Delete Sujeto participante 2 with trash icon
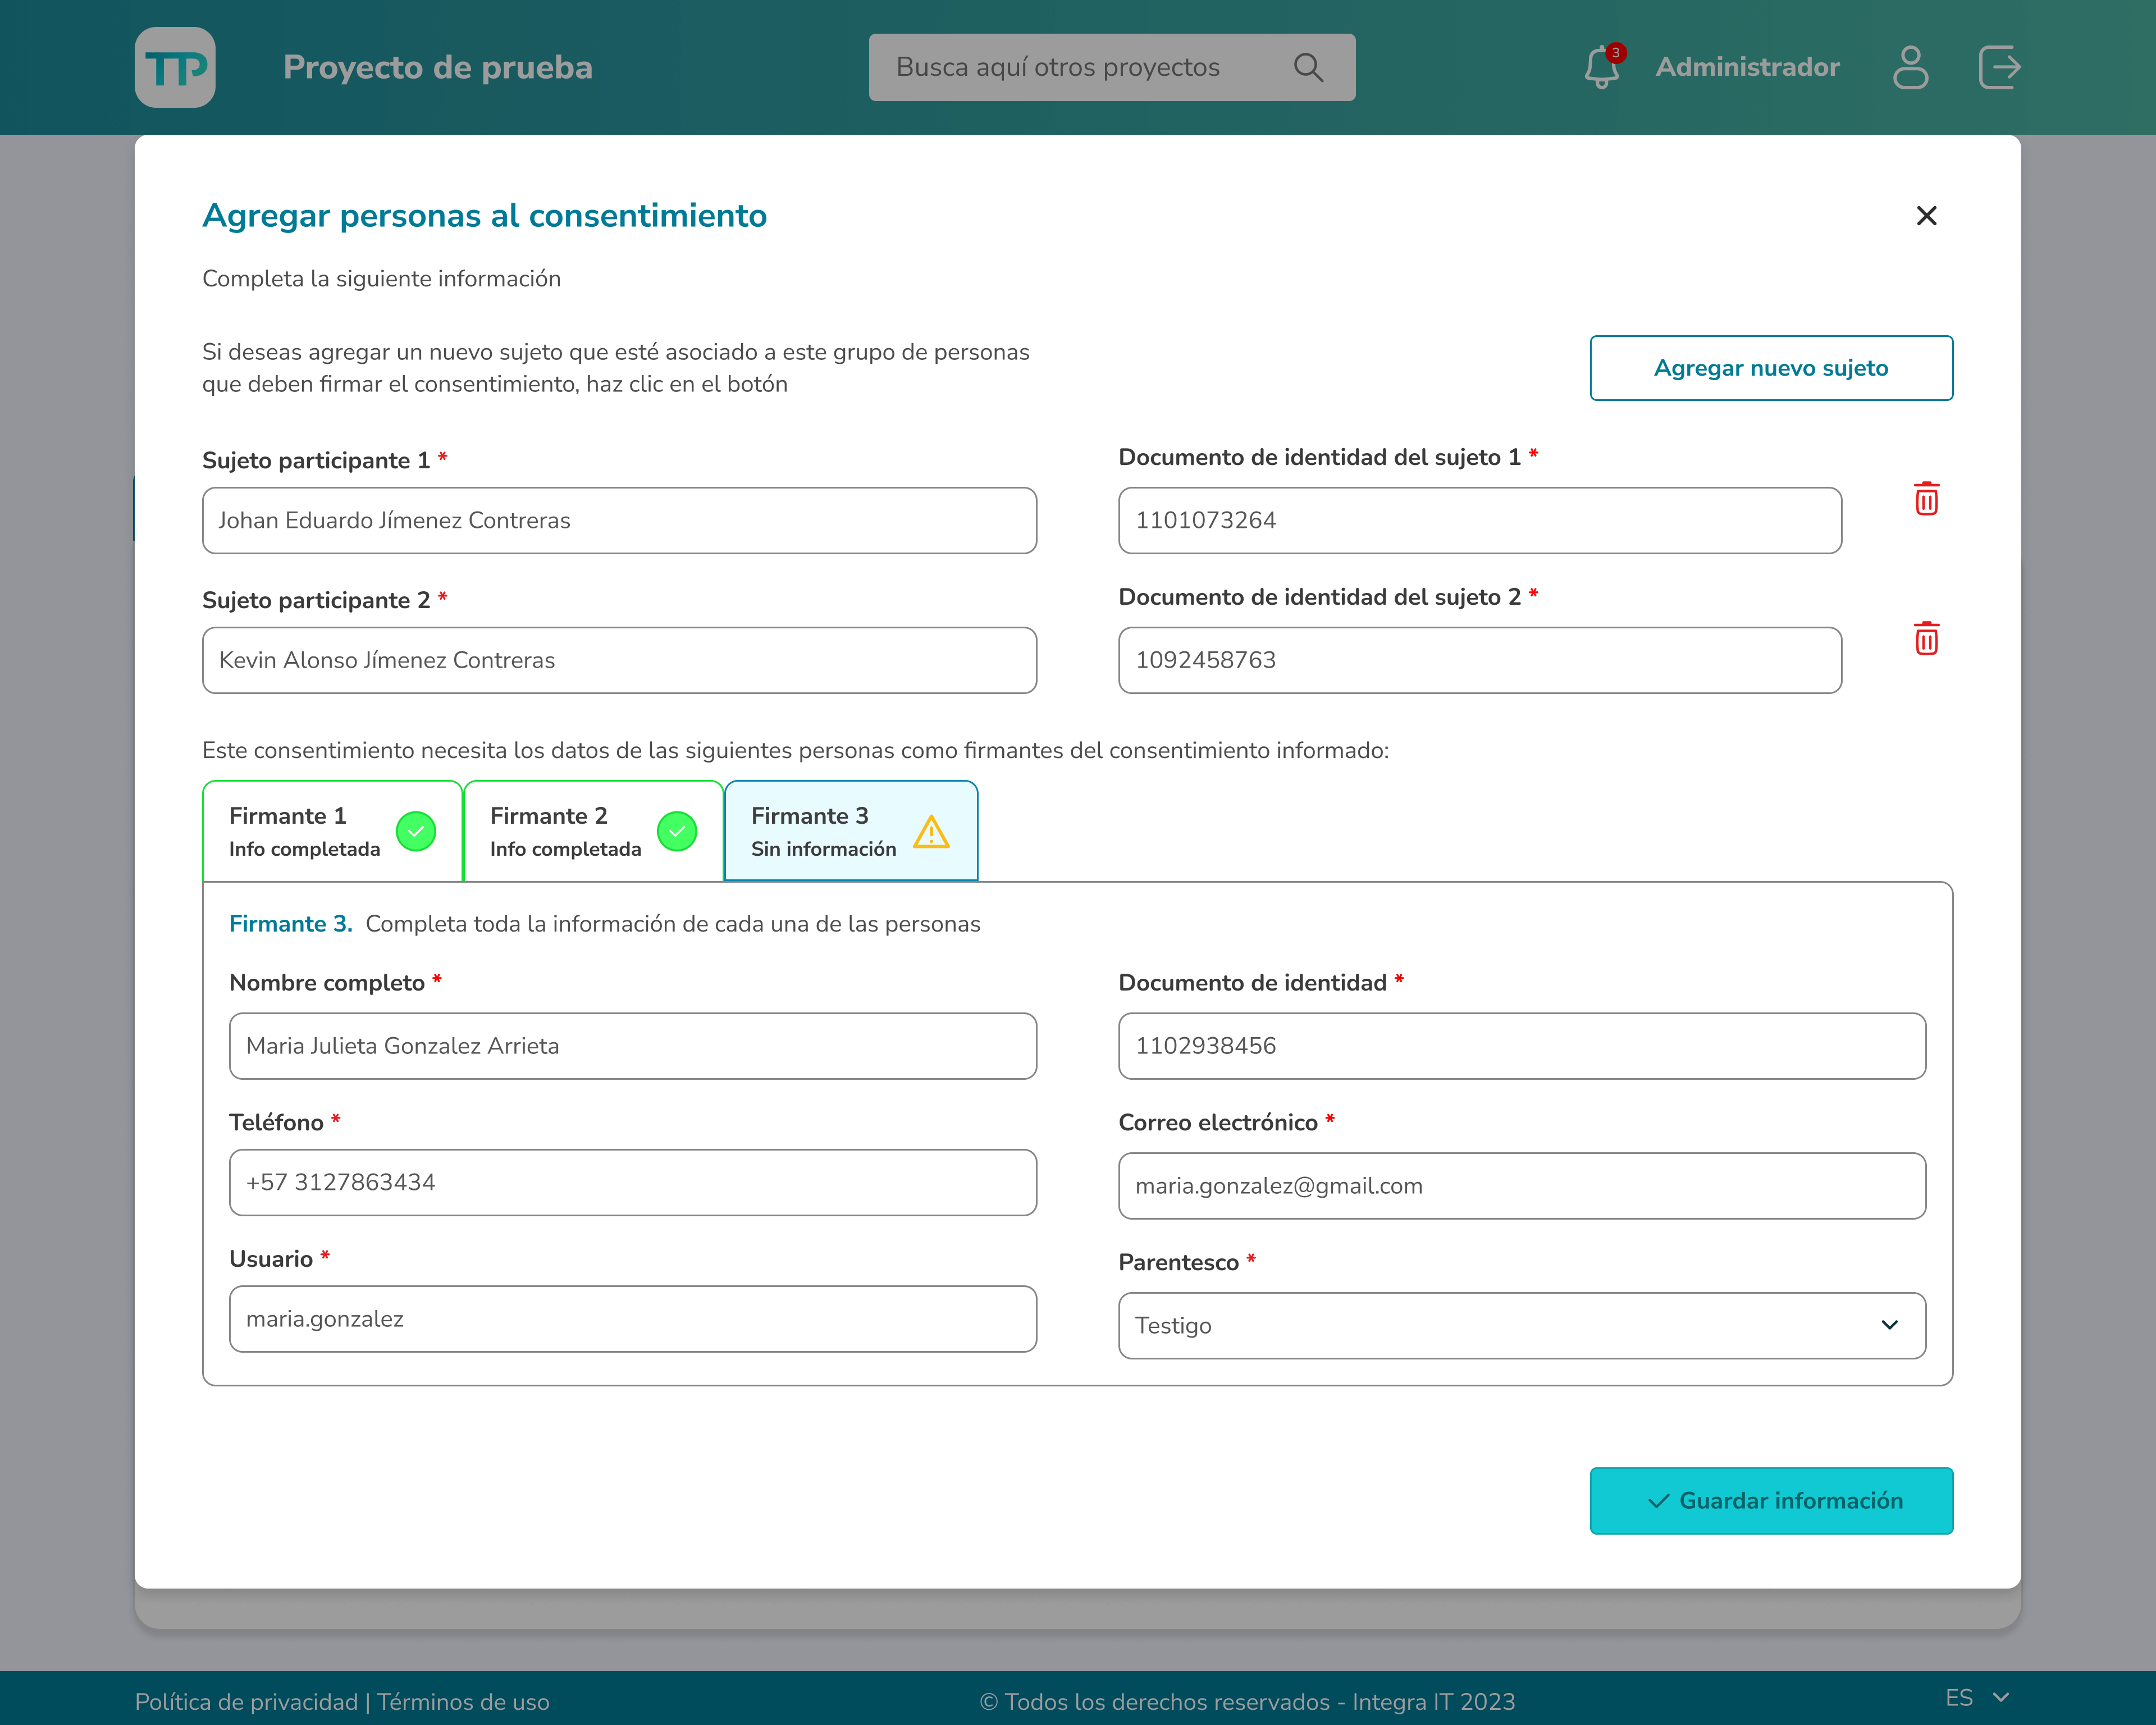 1926,639
